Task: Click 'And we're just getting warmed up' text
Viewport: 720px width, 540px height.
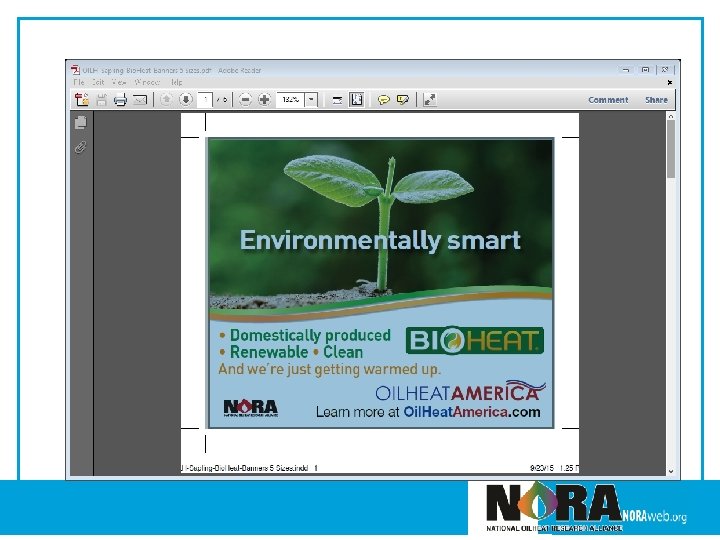Action: [x=329, y=369]
